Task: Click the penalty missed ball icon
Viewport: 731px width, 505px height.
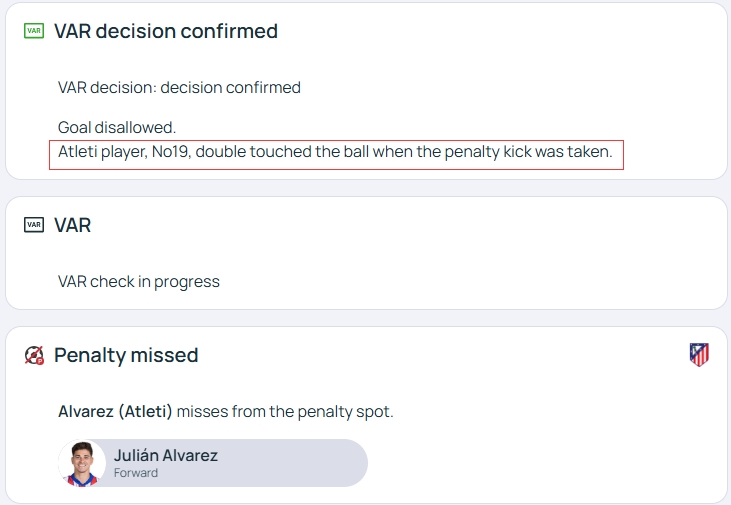Action: pos(34,355)
